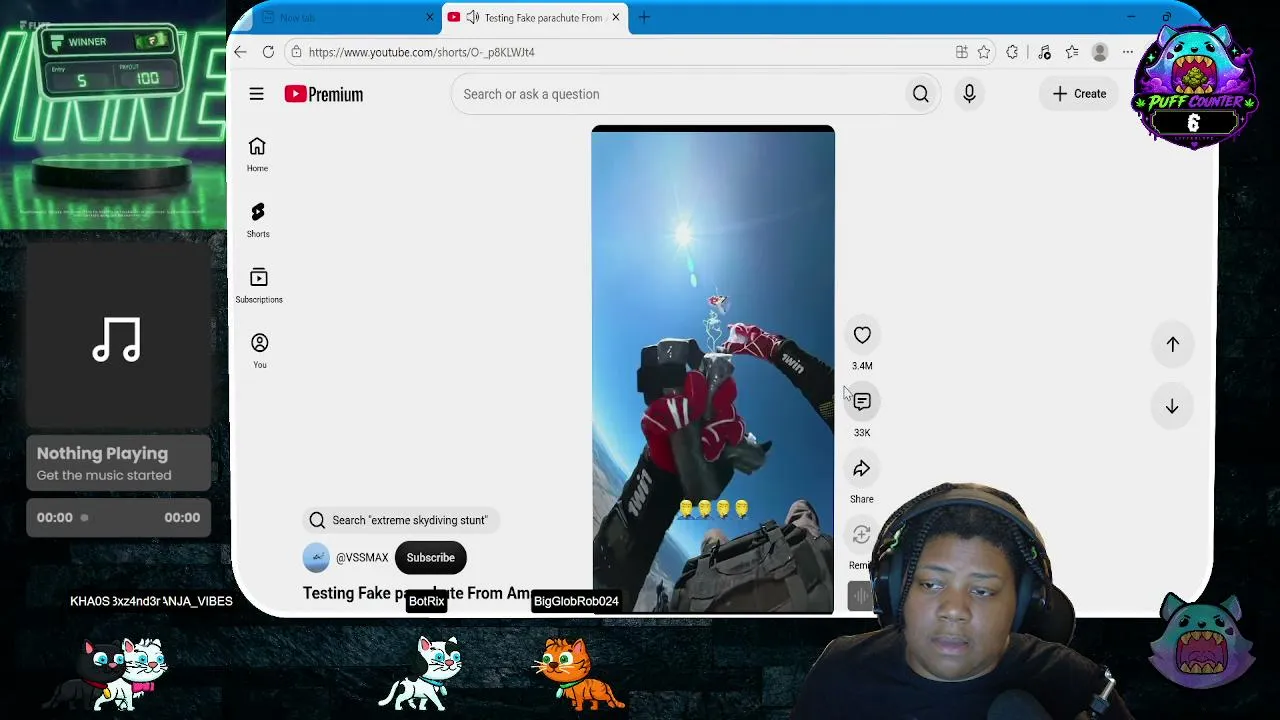Go to previous Short with up arrow
The height and width of the screenshot is (720, 1280).
1172,344
